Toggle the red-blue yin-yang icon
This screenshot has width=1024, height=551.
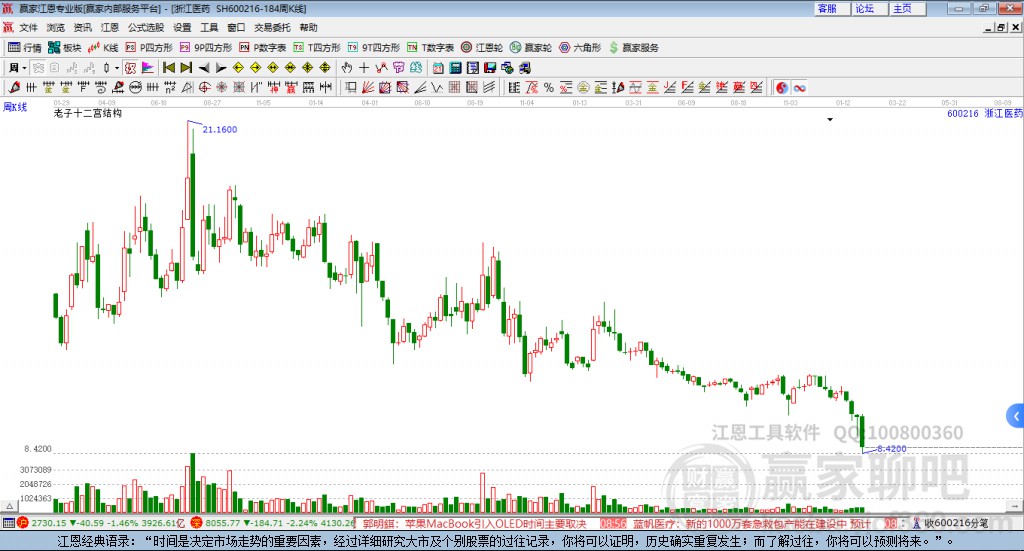pos(782,87)
